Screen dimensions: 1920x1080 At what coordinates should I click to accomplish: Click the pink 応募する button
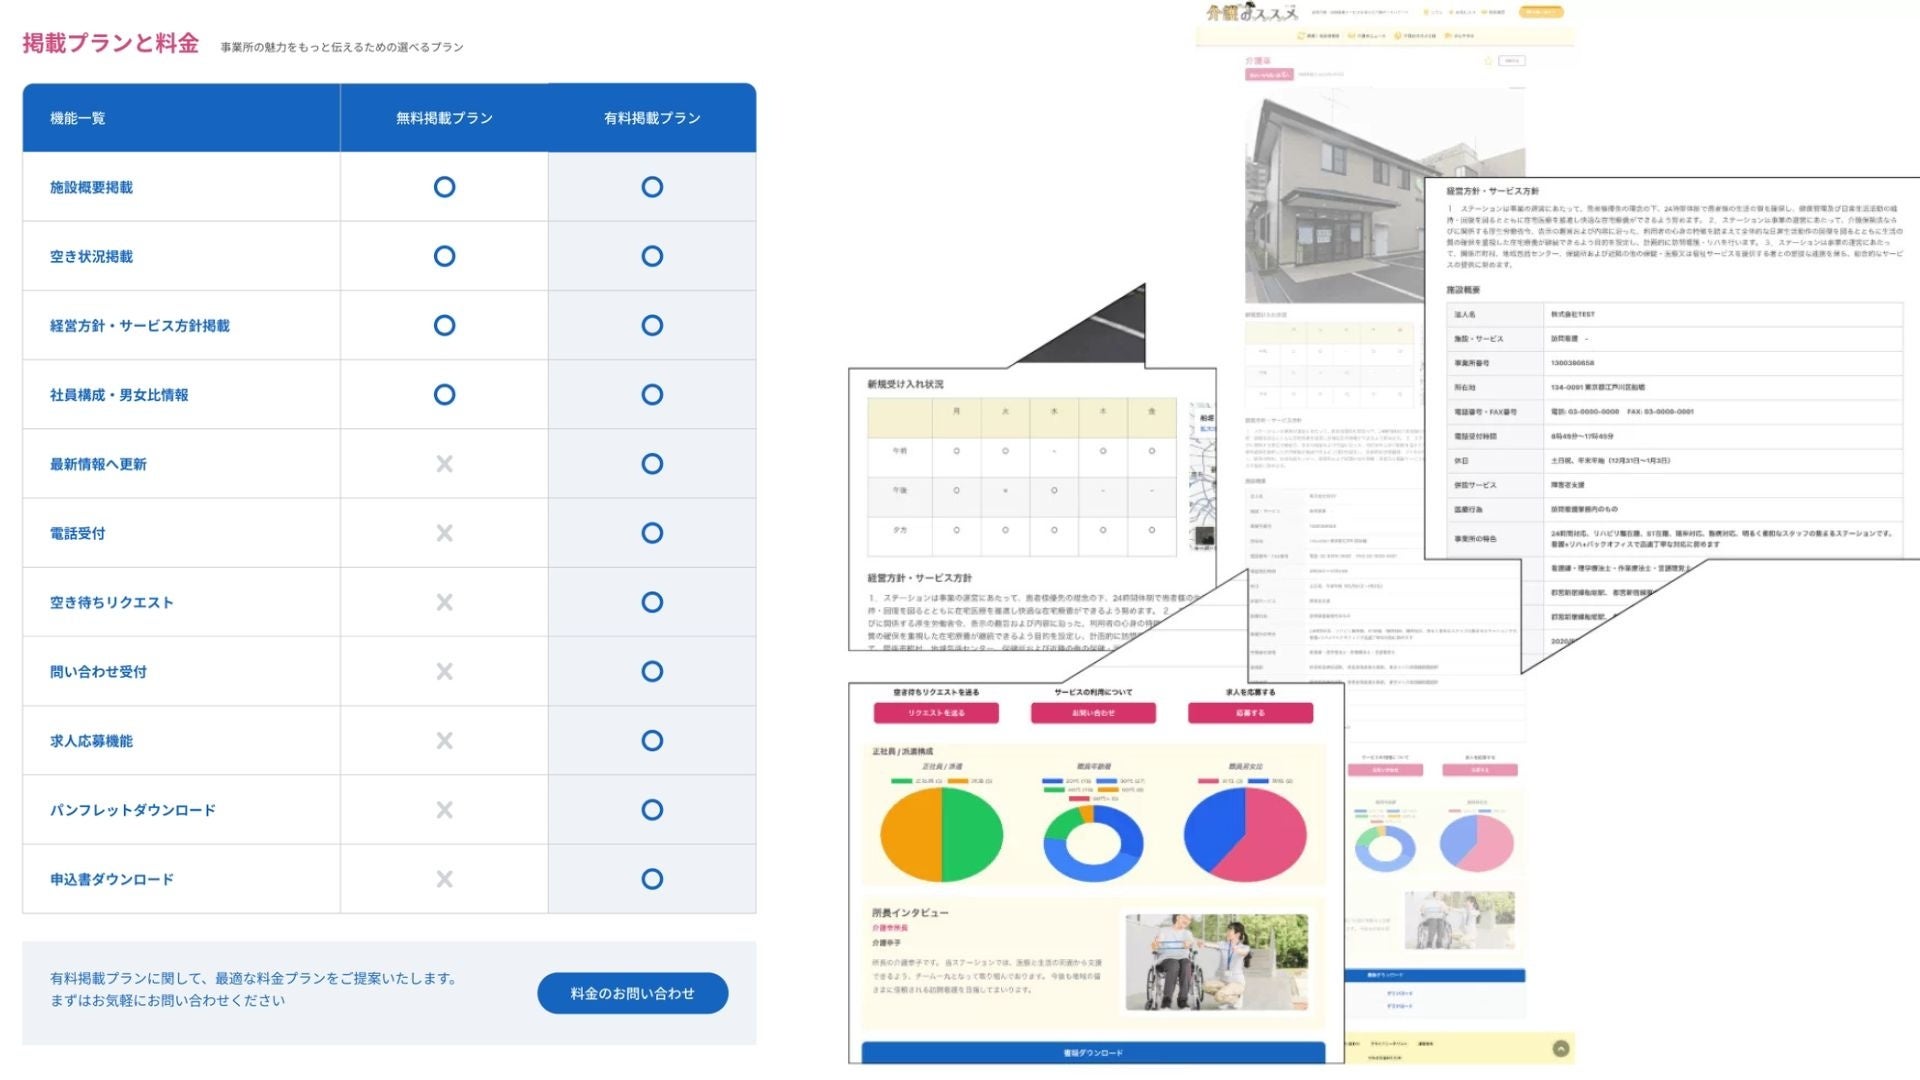1250,713
